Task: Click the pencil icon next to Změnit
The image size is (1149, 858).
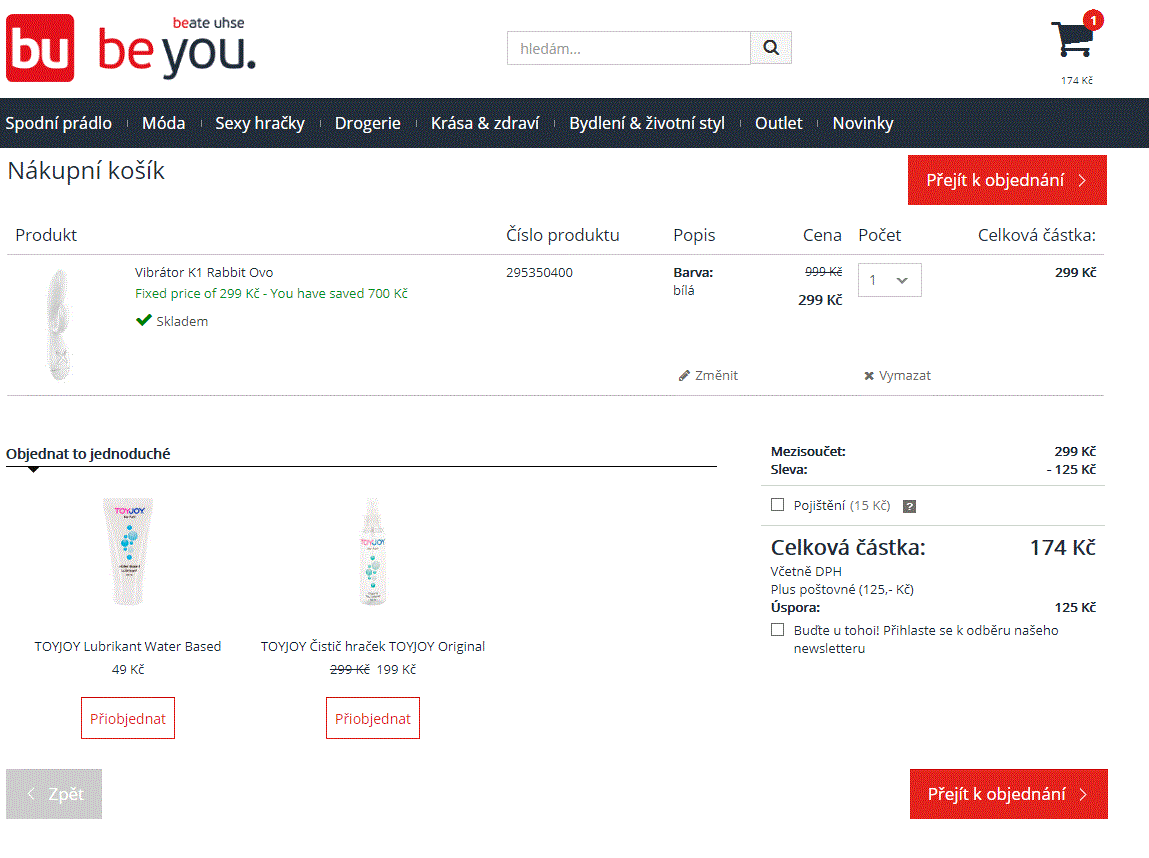Action: tap(684, 376)
